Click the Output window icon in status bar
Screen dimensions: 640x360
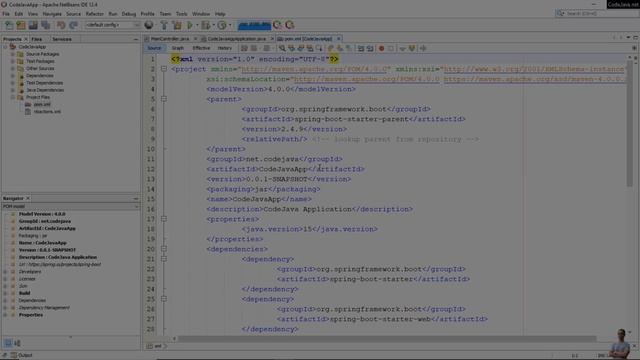13,356
